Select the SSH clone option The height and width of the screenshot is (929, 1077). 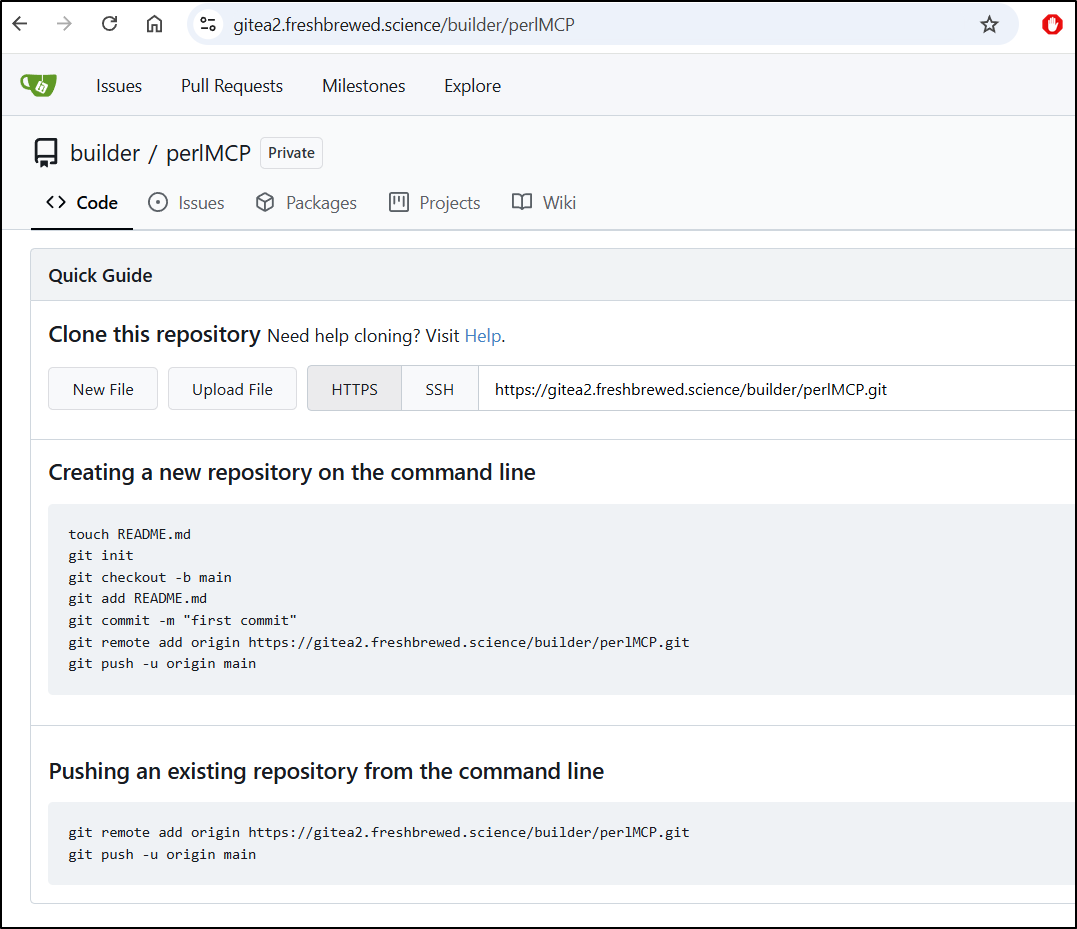pos(440,389)
